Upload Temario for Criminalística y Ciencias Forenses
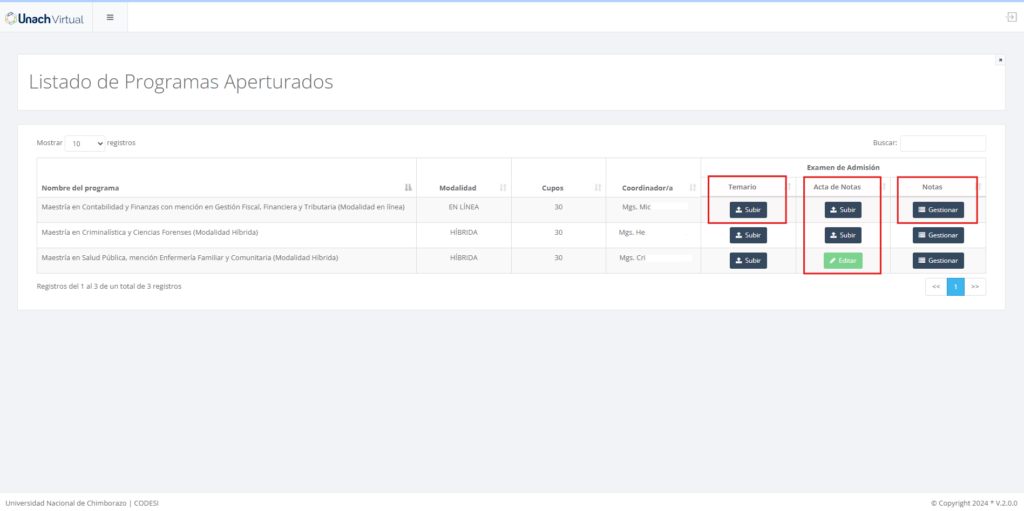Viewport: 1024px width, 511px height. pos(748,235)
